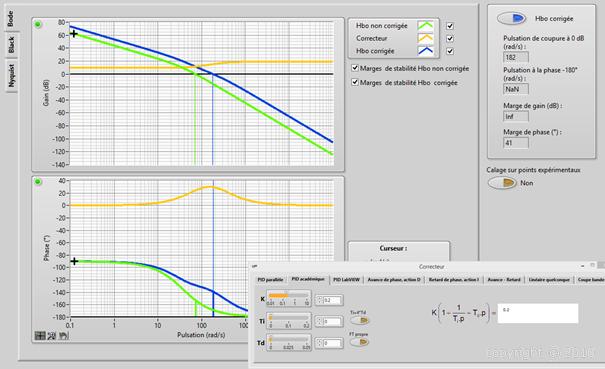Switch to the Black diagram tab
Image resolution: width=605 pixels, height=369 pixels.
click(11, 45)
